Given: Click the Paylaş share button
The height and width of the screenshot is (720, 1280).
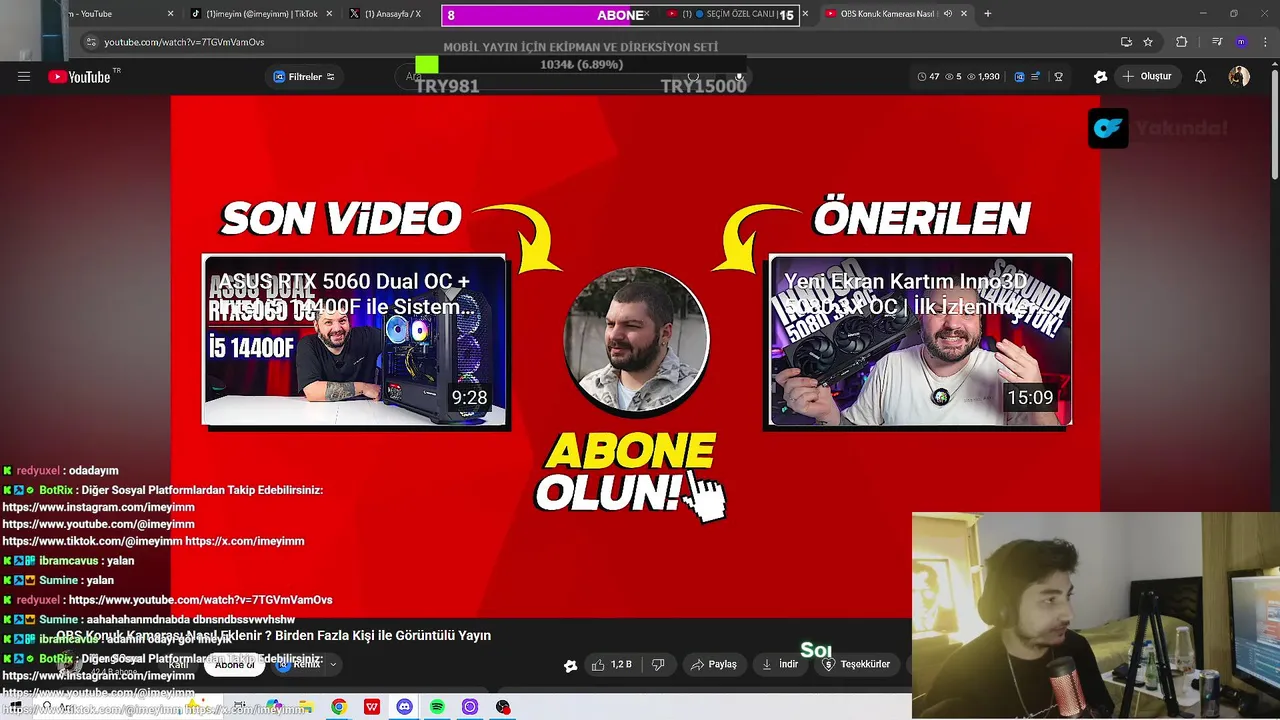Looking at the screenshot, I should tap(714, 664).
